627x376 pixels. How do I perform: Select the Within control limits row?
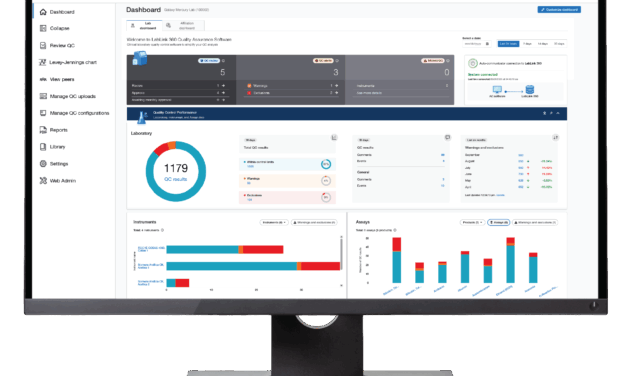click(x=288, y=164)
